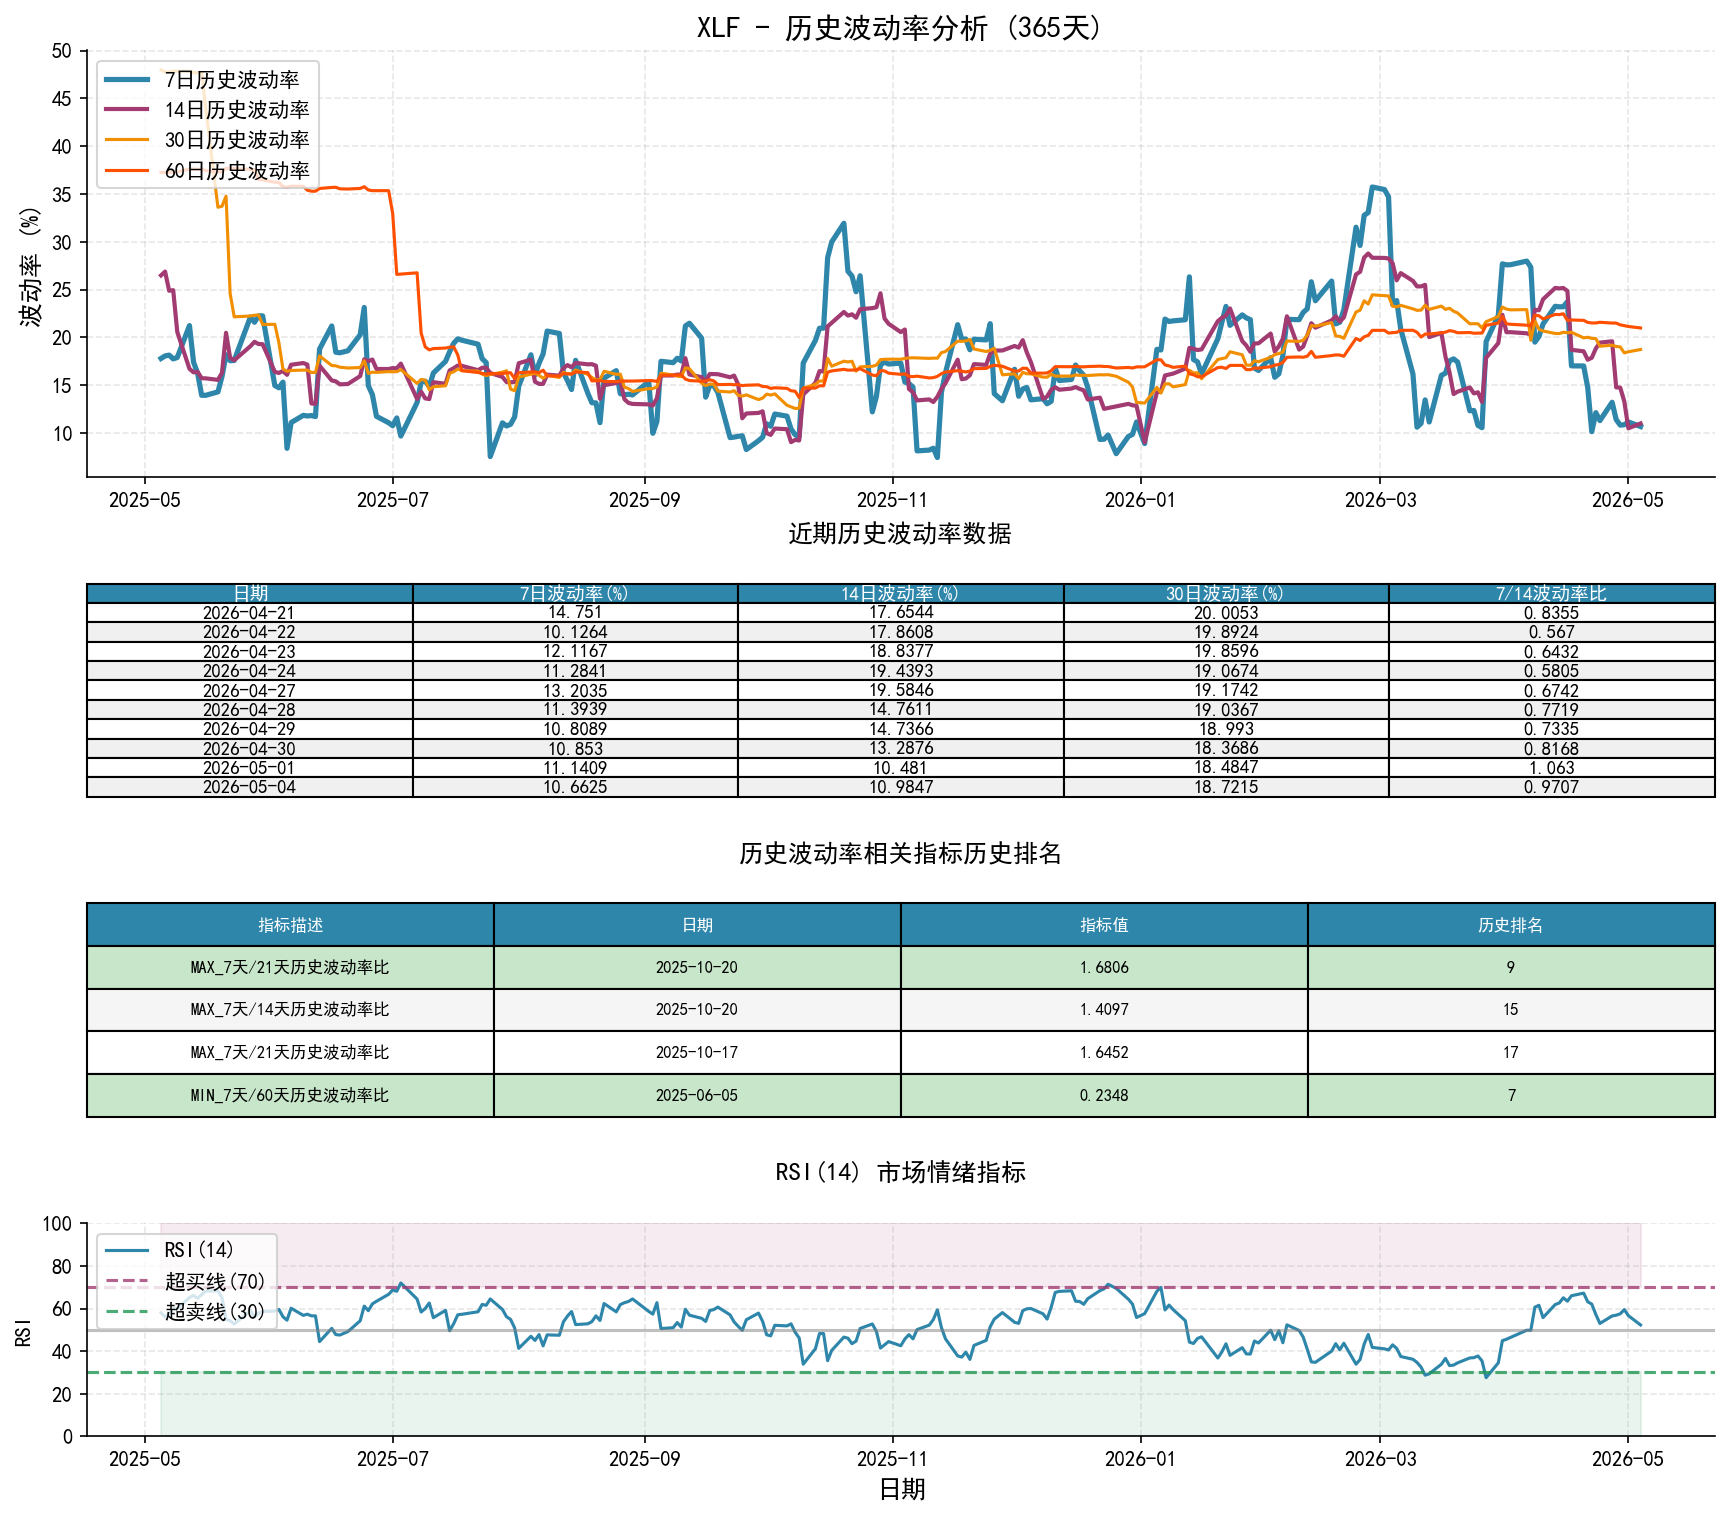Select date cell '2026-04-28'
Image resolution: width=1729 pixels, height=1515 pixels.
[x=250, y=709]
